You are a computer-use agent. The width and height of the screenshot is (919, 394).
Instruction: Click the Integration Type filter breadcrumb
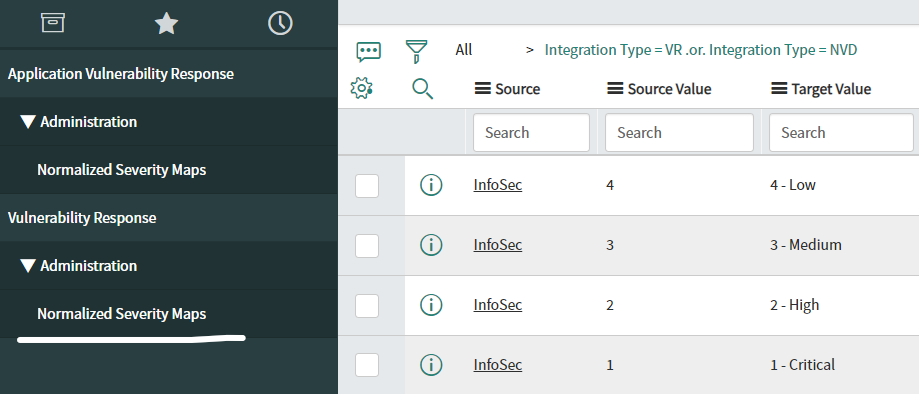[x=700, y=50]
